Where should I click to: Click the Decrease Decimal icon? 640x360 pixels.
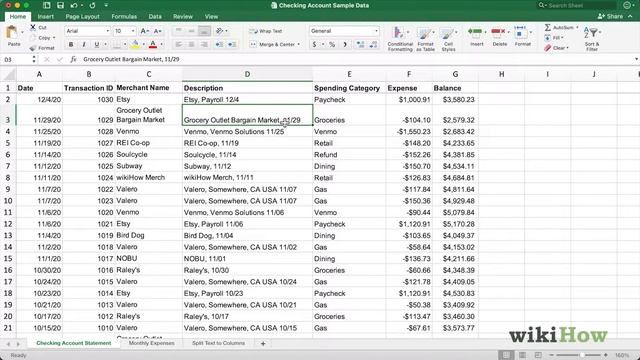[373, 44]
